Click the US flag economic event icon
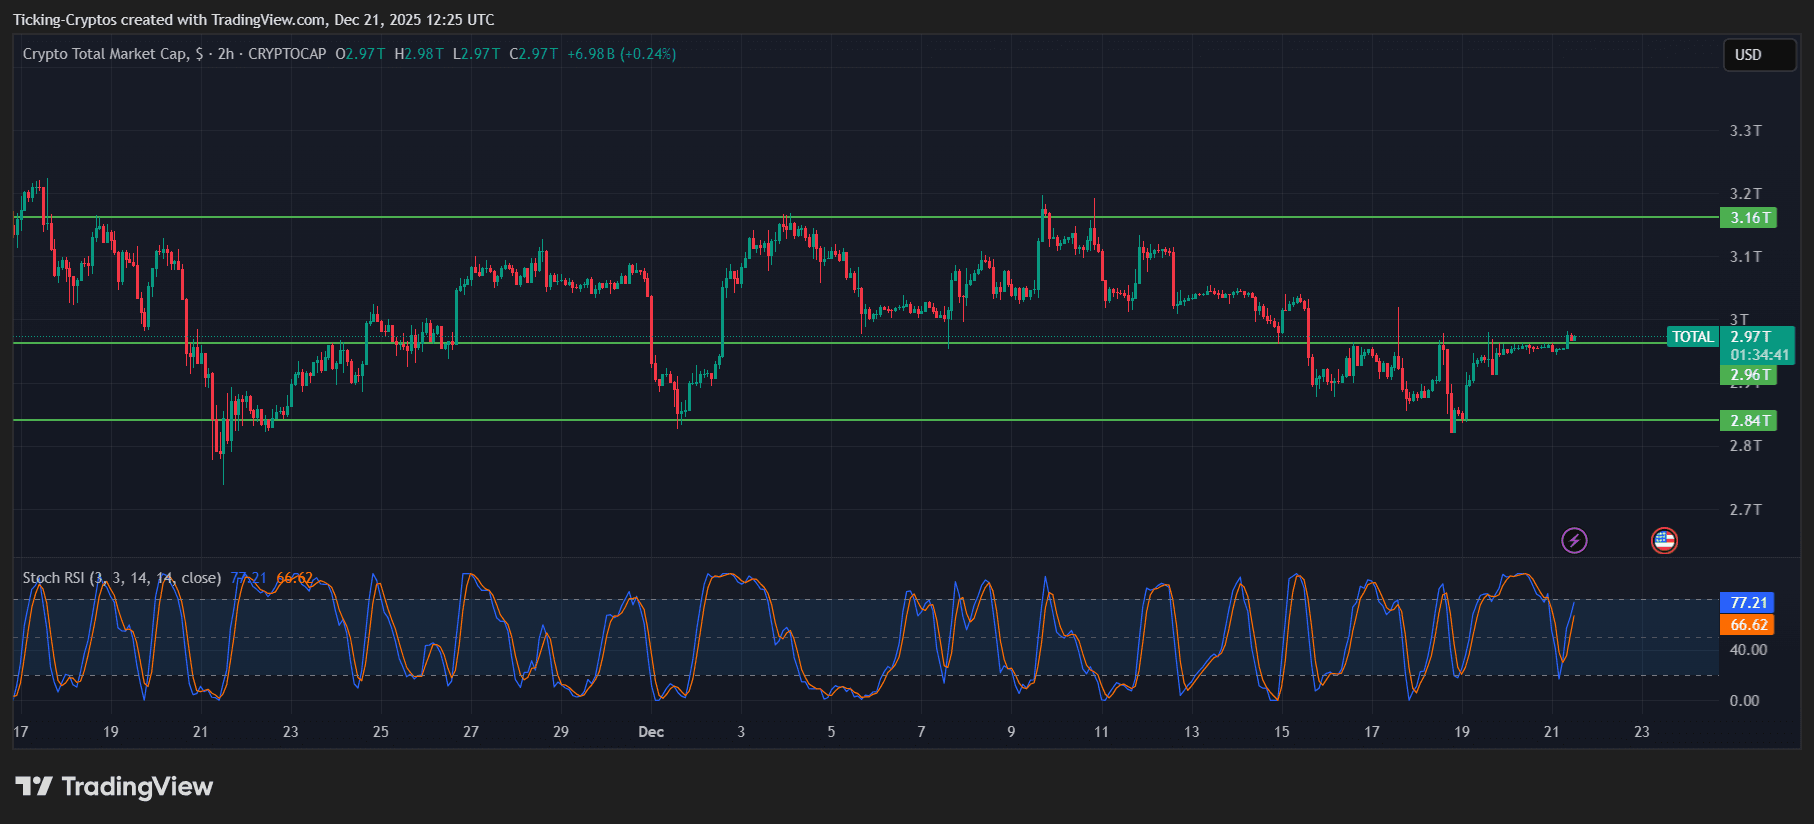The image size is (1814, 824). tap(1664, 541)
